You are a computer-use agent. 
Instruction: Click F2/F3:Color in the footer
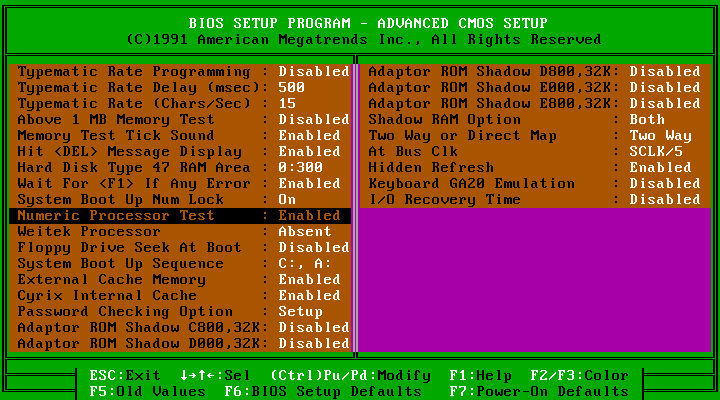(580, 376)
